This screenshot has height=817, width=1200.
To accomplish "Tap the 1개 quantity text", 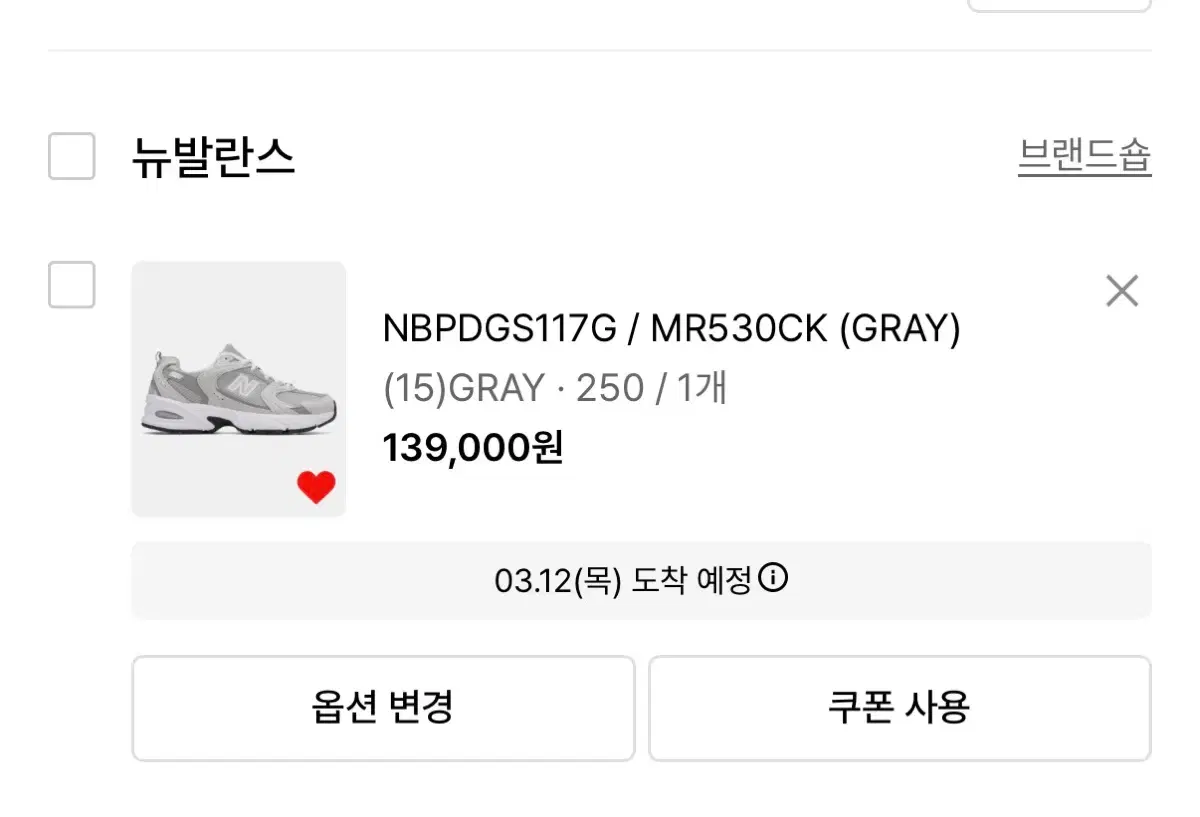I will click(702, 388).
